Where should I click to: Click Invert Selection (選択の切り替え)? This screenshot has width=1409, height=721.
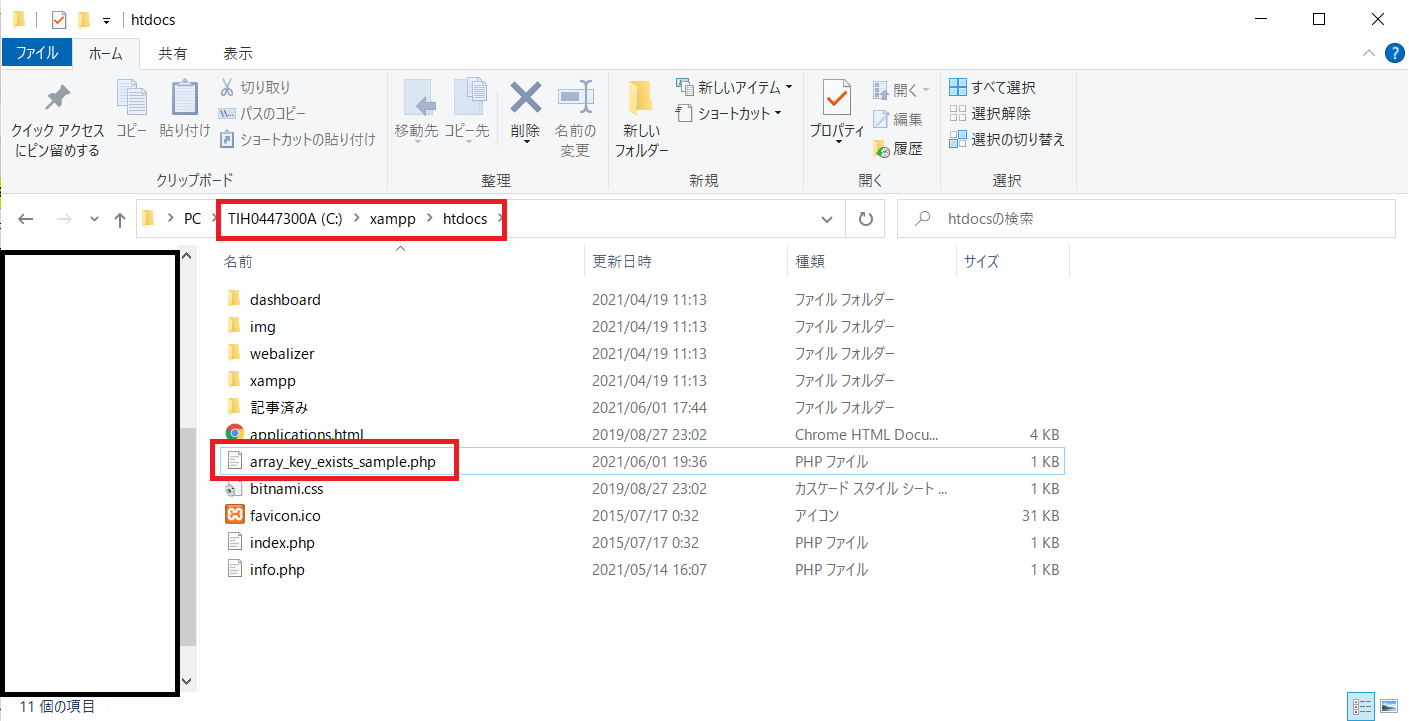pos(1007,140)
